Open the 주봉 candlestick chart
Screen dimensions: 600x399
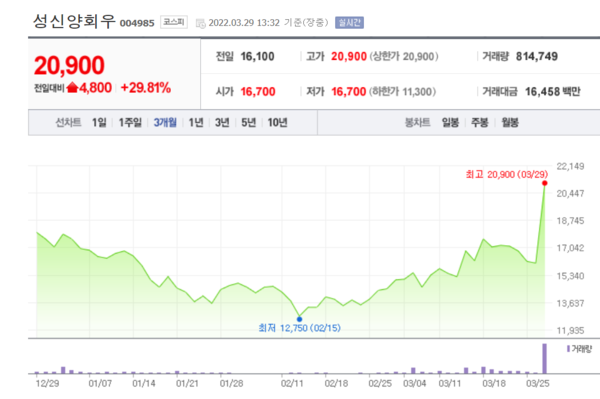[480, 122]
